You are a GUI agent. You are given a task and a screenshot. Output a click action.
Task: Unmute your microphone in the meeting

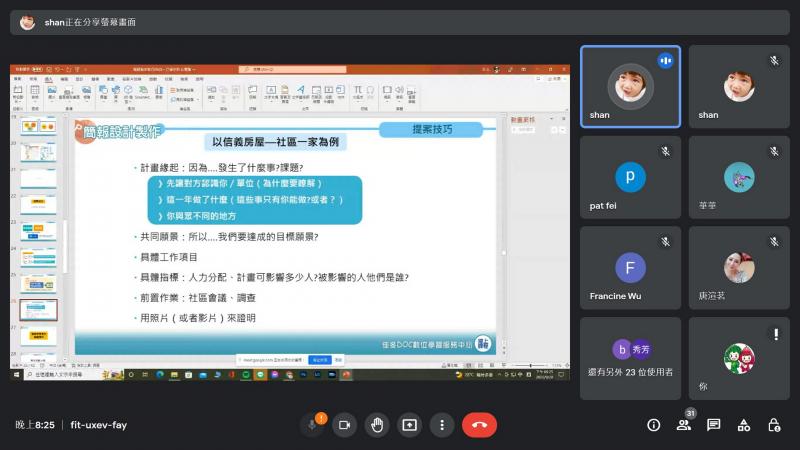[x=312, y=425]
